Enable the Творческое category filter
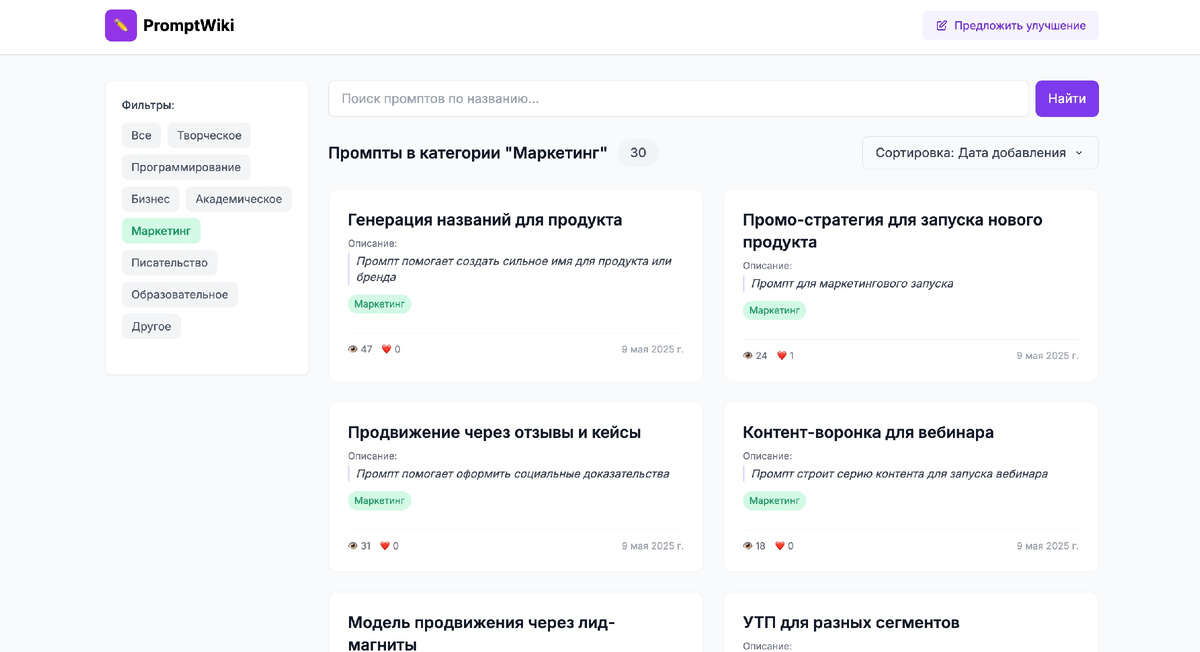 pyautogui.click(x=209, y=134)
